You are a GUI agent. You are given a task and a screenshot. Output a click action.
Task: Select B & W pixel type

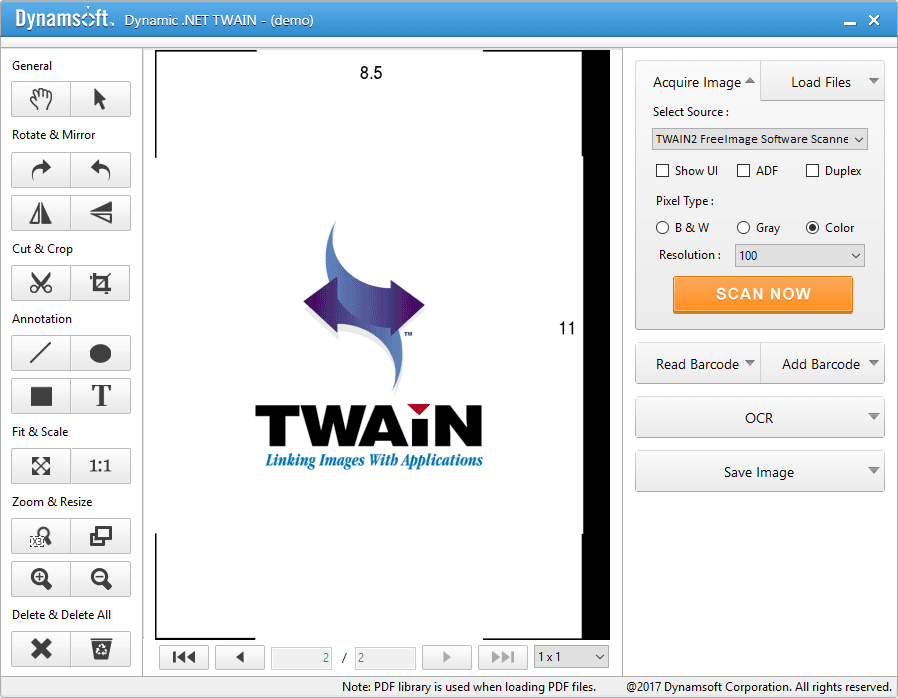click(x=663, y=228)
